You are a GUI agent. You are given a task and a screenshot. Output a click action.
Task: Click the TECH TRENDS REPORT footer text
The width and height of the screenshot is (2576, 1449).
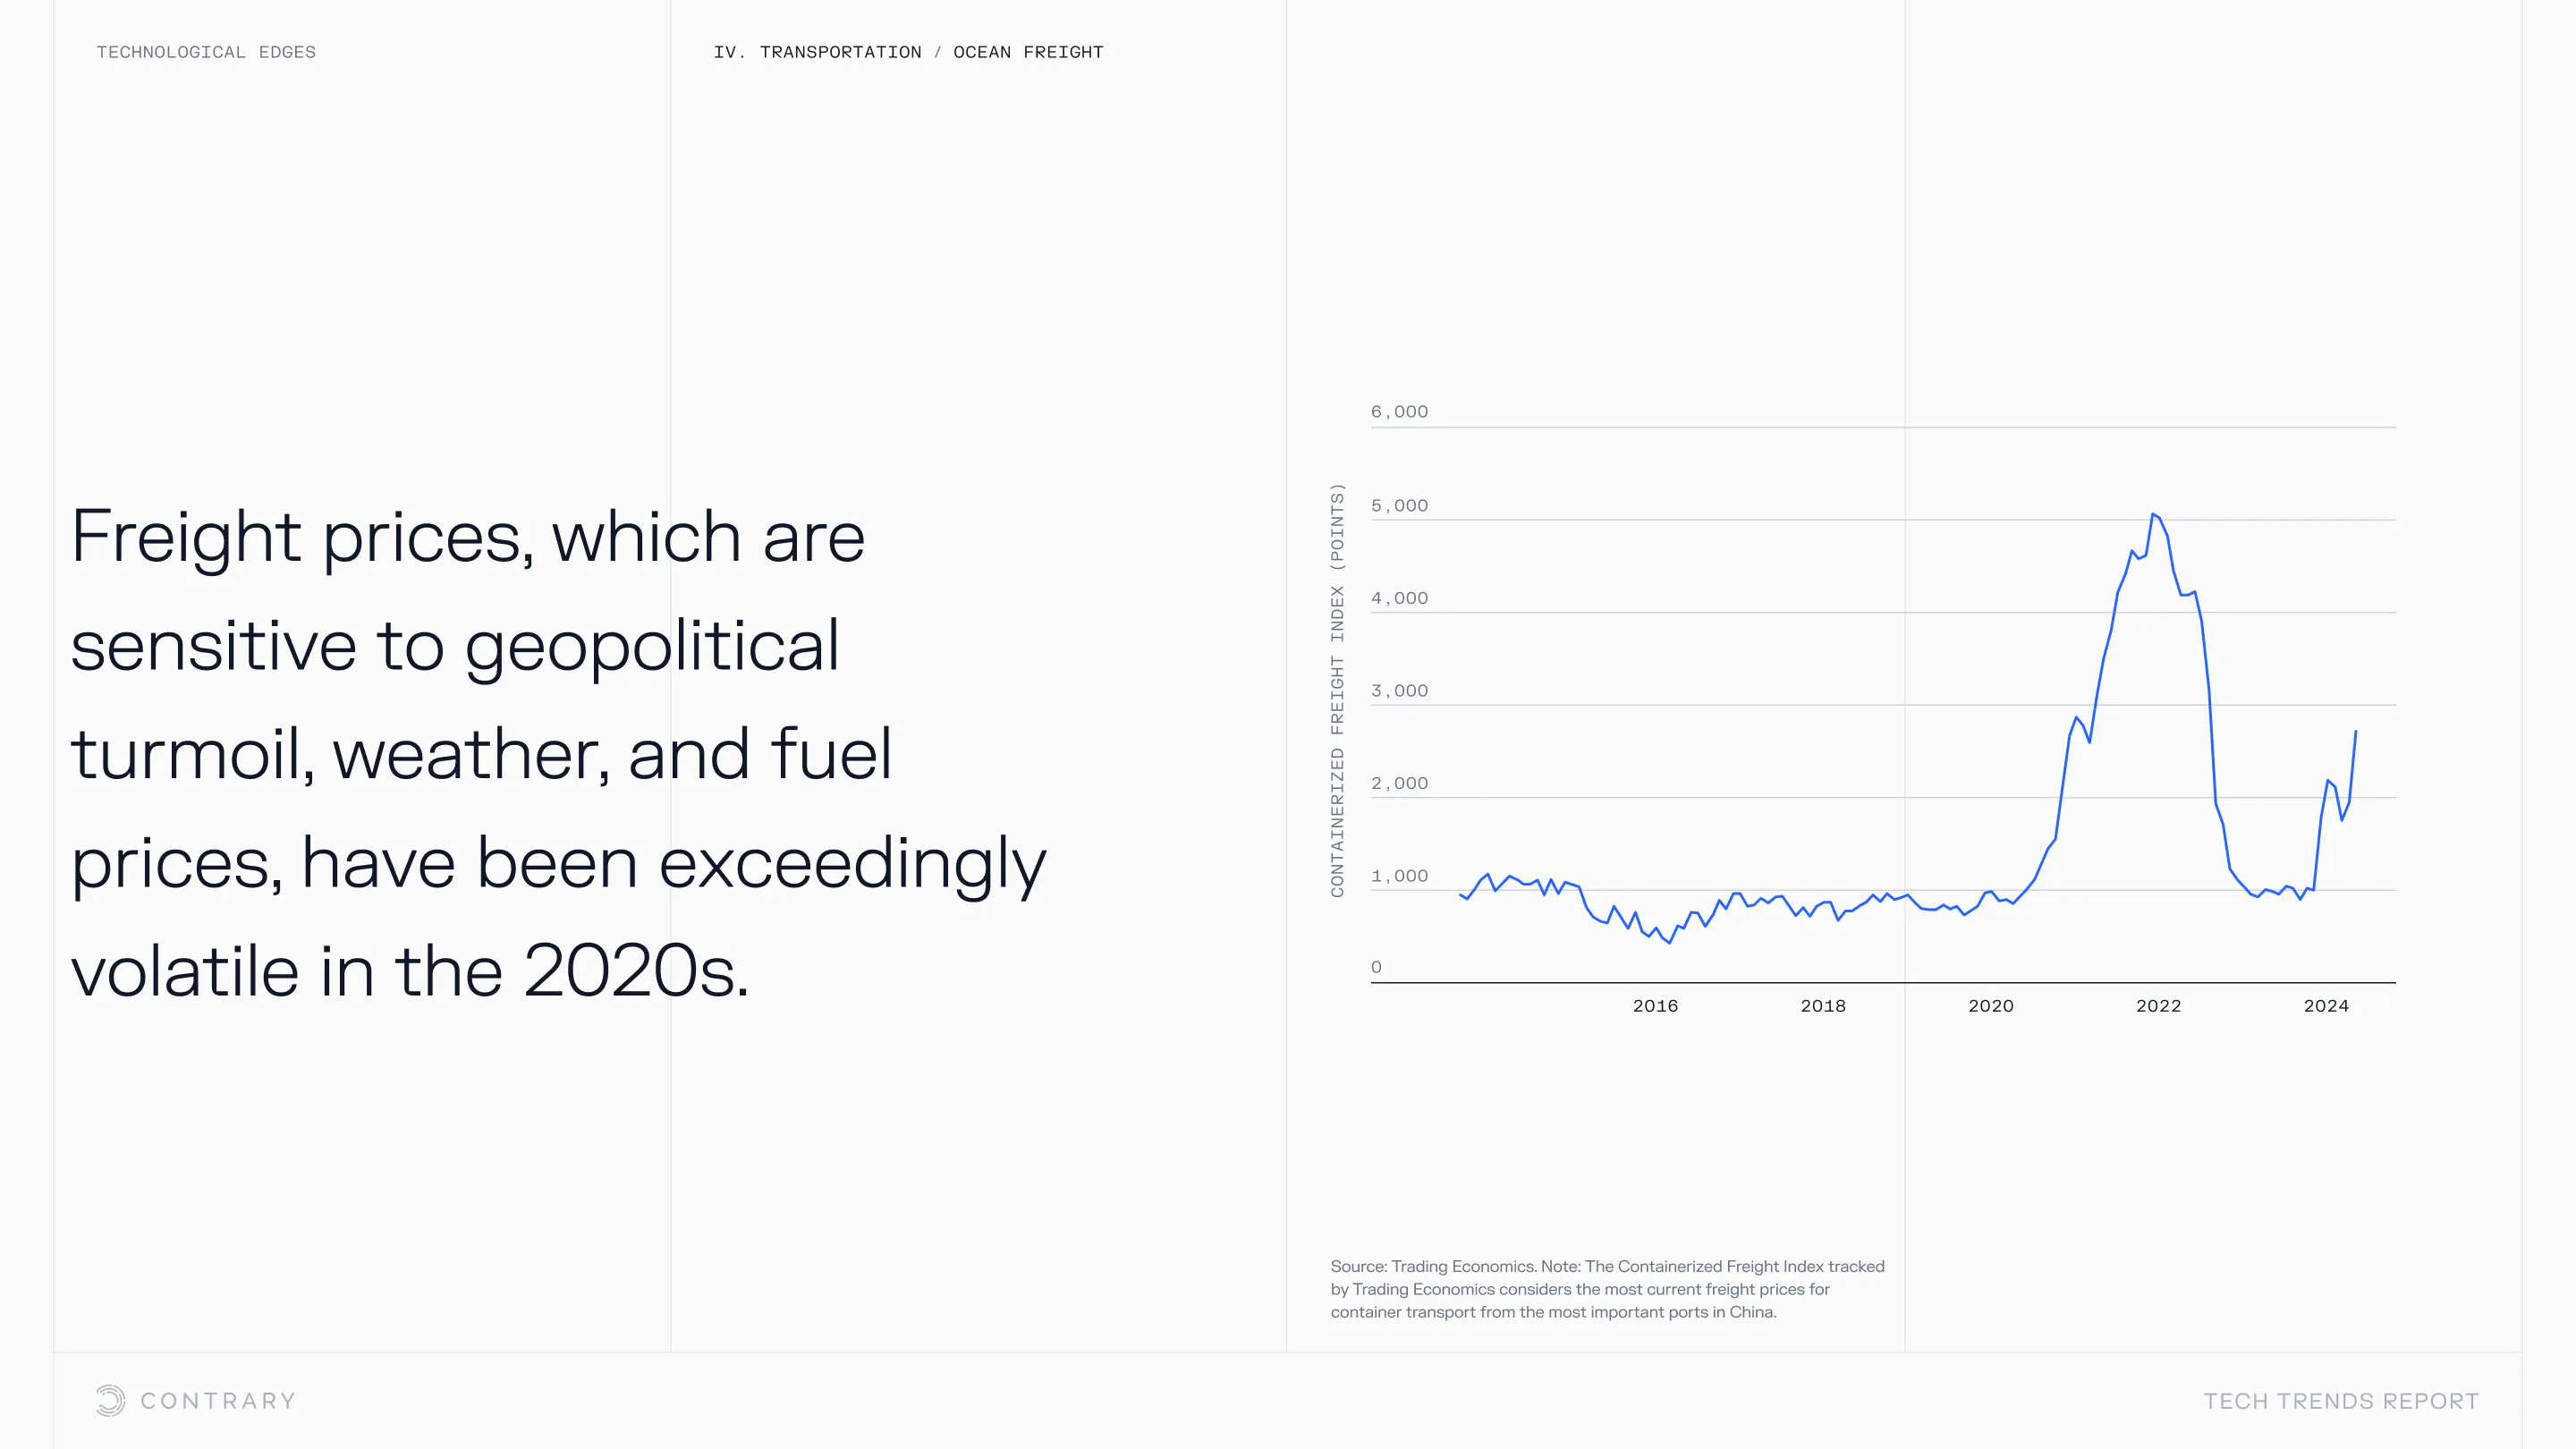[x=2341, y=1401]
